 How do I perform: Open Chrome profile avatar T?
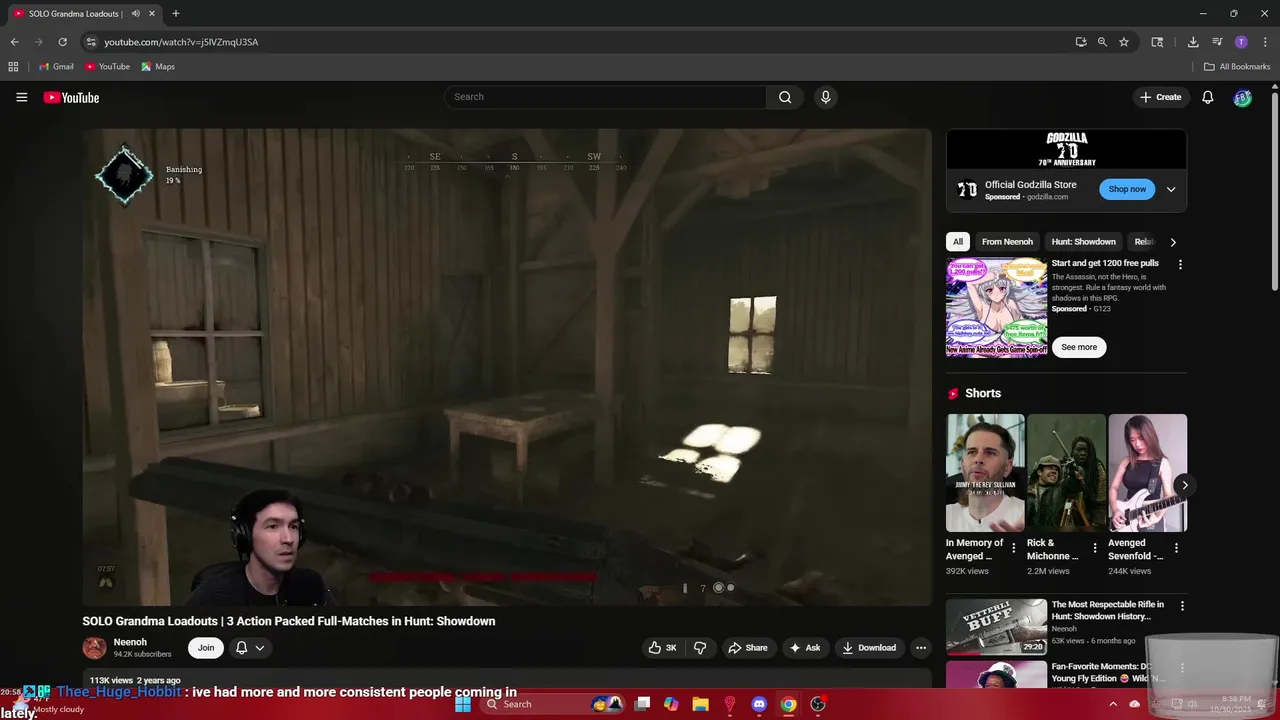pos(1241,42)
